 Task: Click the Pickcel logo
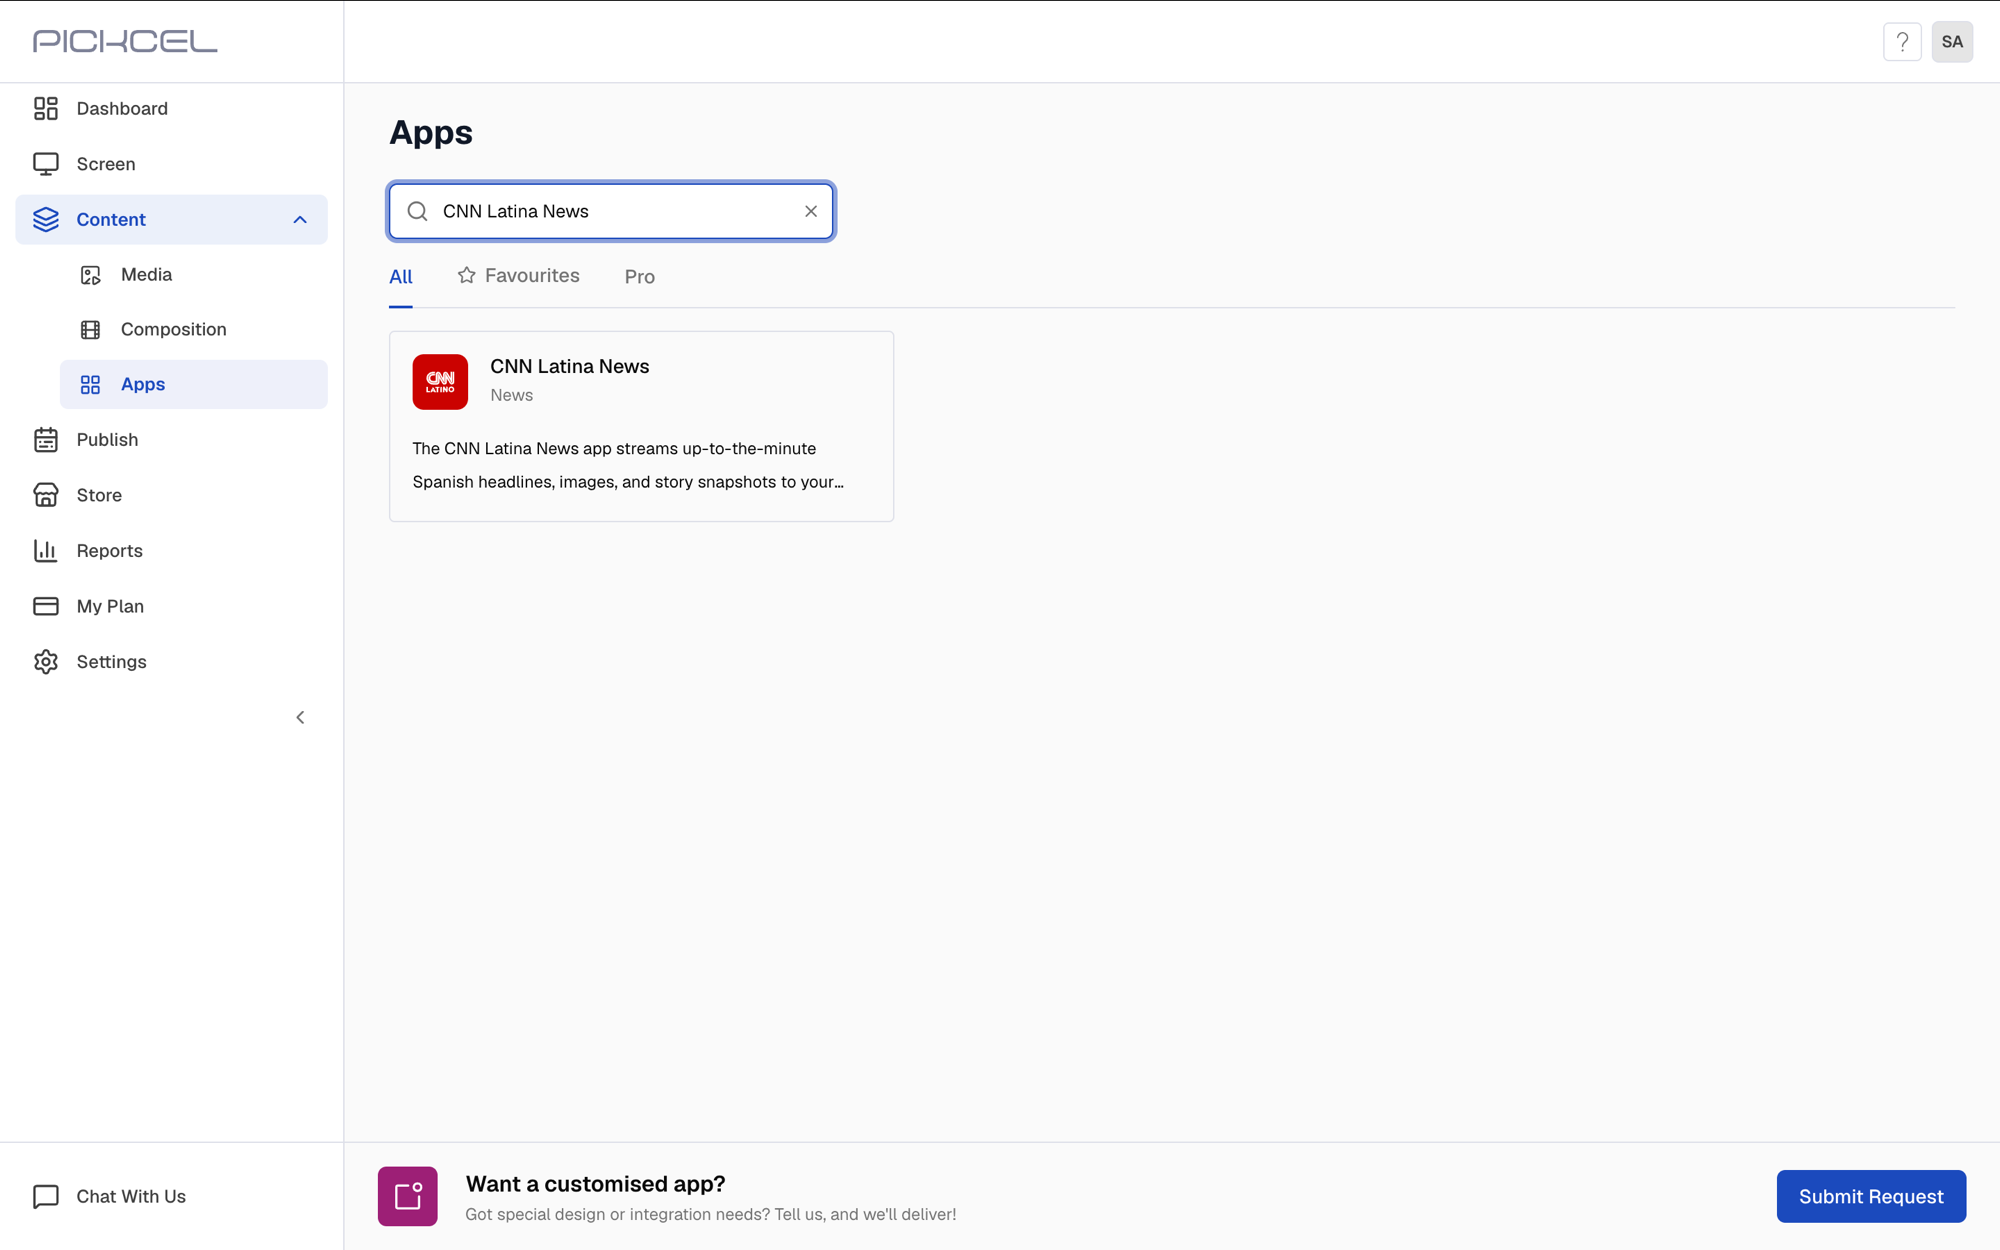coord(125,41)
